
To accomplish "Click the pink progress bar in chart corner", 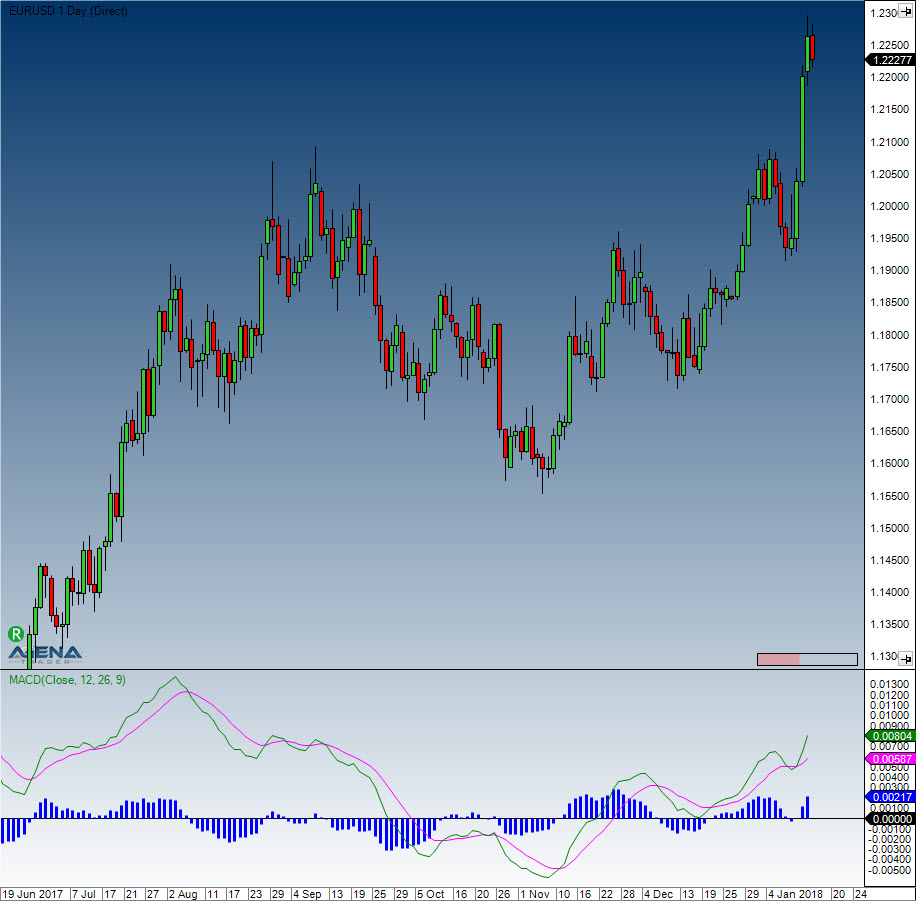I will click(x=779, y=659).
